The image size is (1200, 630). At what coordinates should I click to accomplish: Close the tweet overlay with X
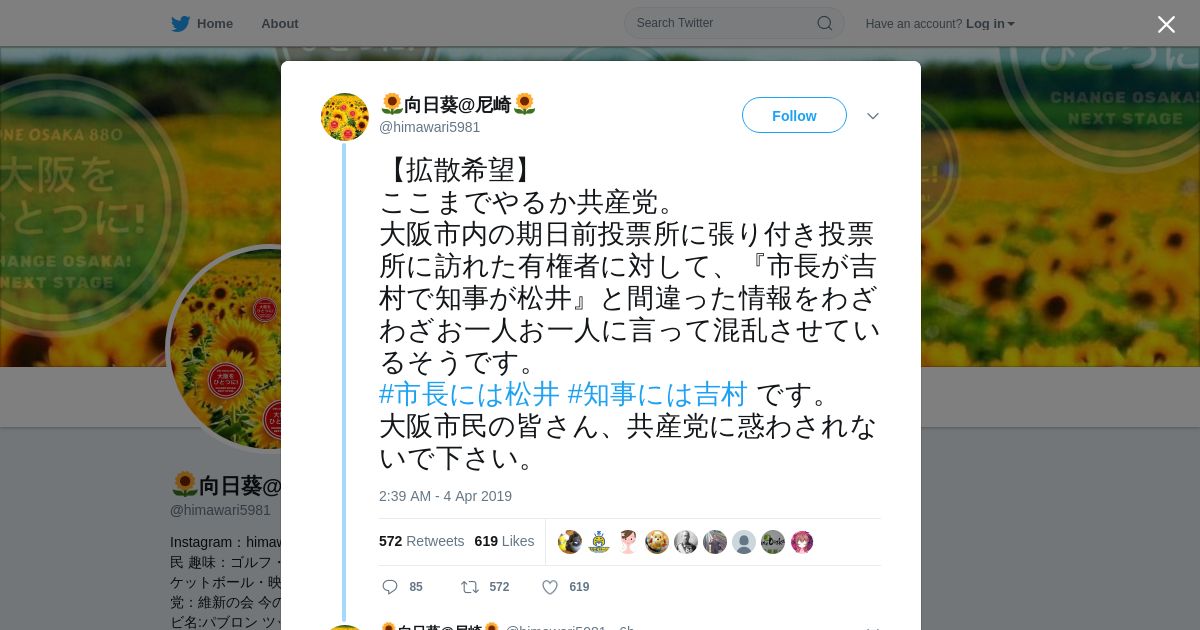pyautogui.click(x=1166, y=24)
